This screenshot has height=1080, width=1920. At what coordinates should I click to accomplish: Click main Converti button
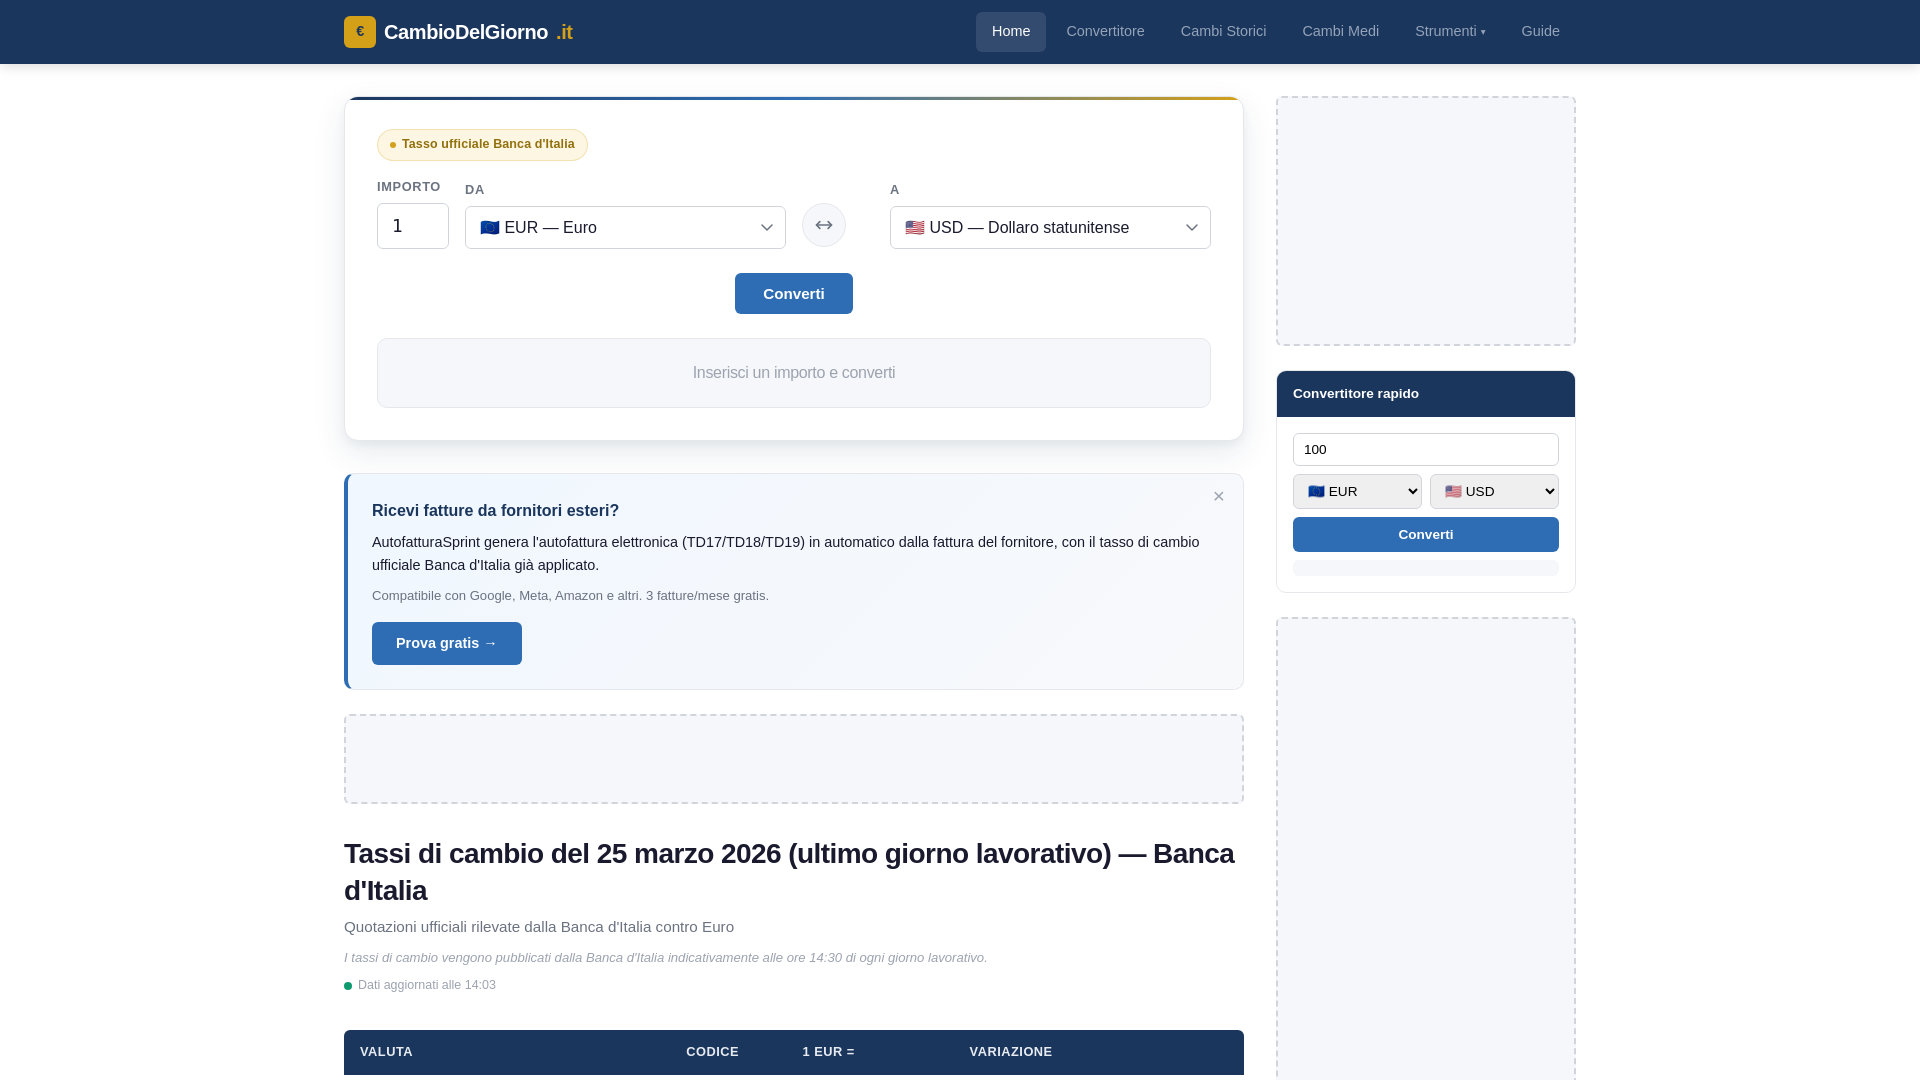[794, 294]
